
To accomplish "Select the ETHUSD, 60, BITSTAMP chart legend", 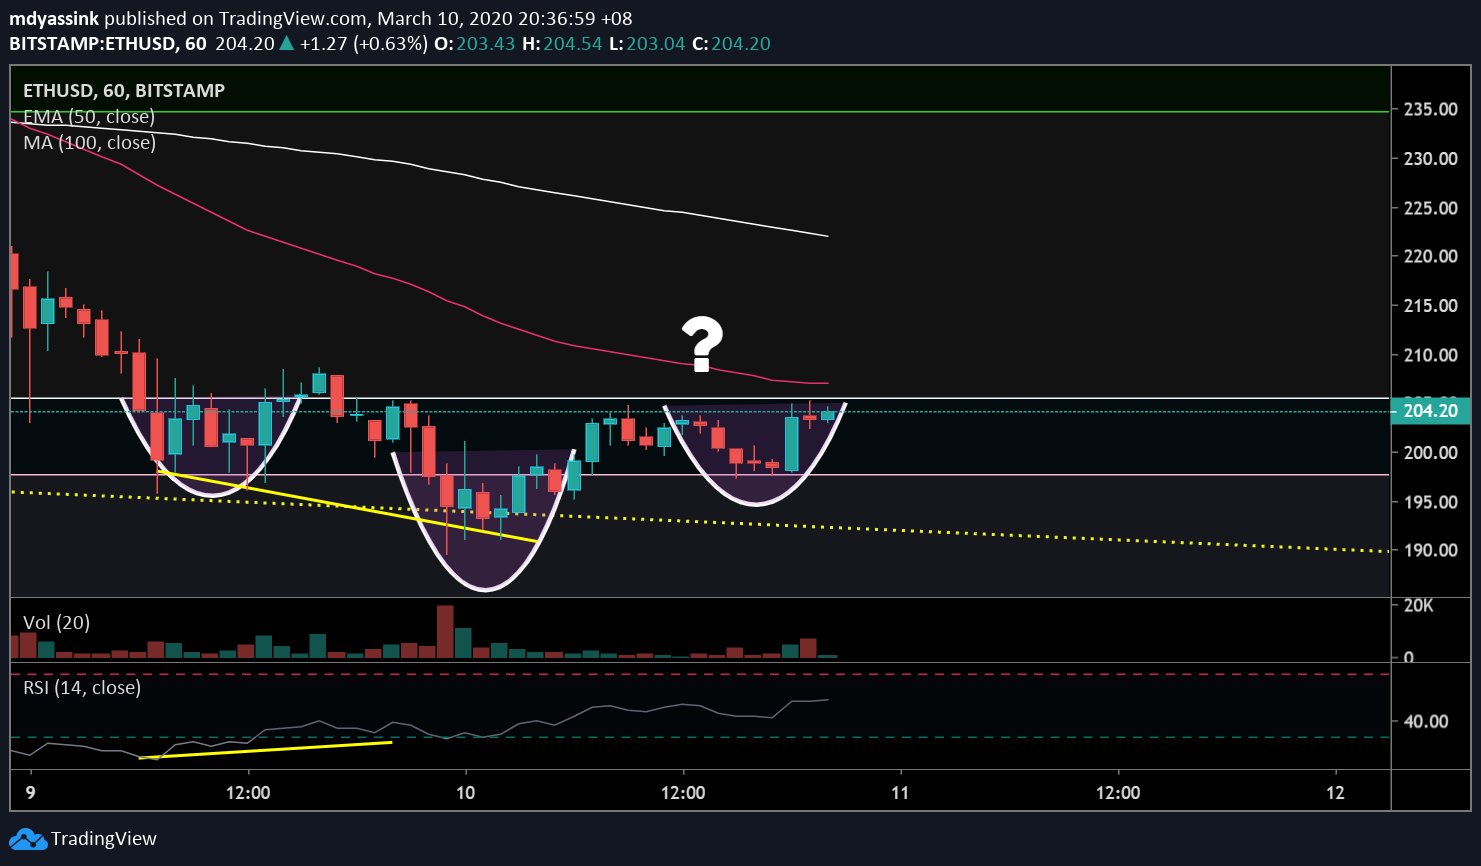I will coord(124,90).
